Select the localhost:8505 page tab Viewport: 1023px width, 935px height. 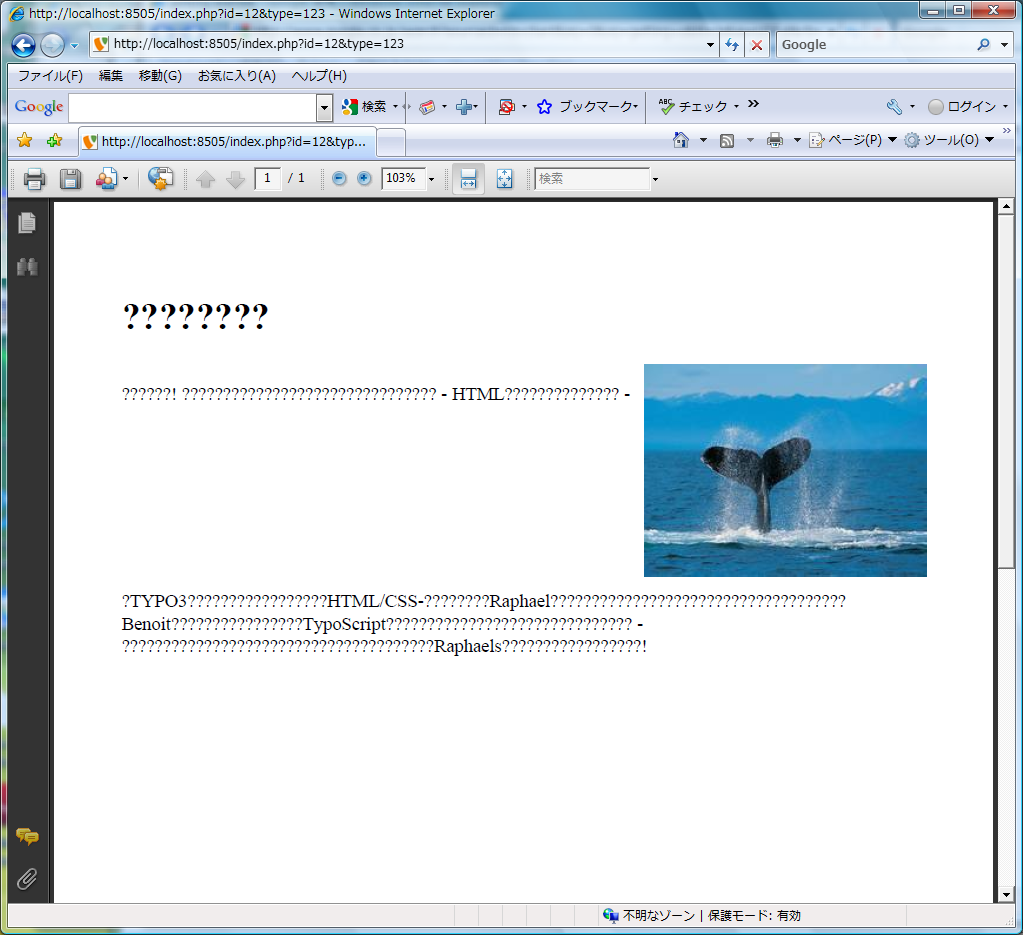[x=227, y=142]
